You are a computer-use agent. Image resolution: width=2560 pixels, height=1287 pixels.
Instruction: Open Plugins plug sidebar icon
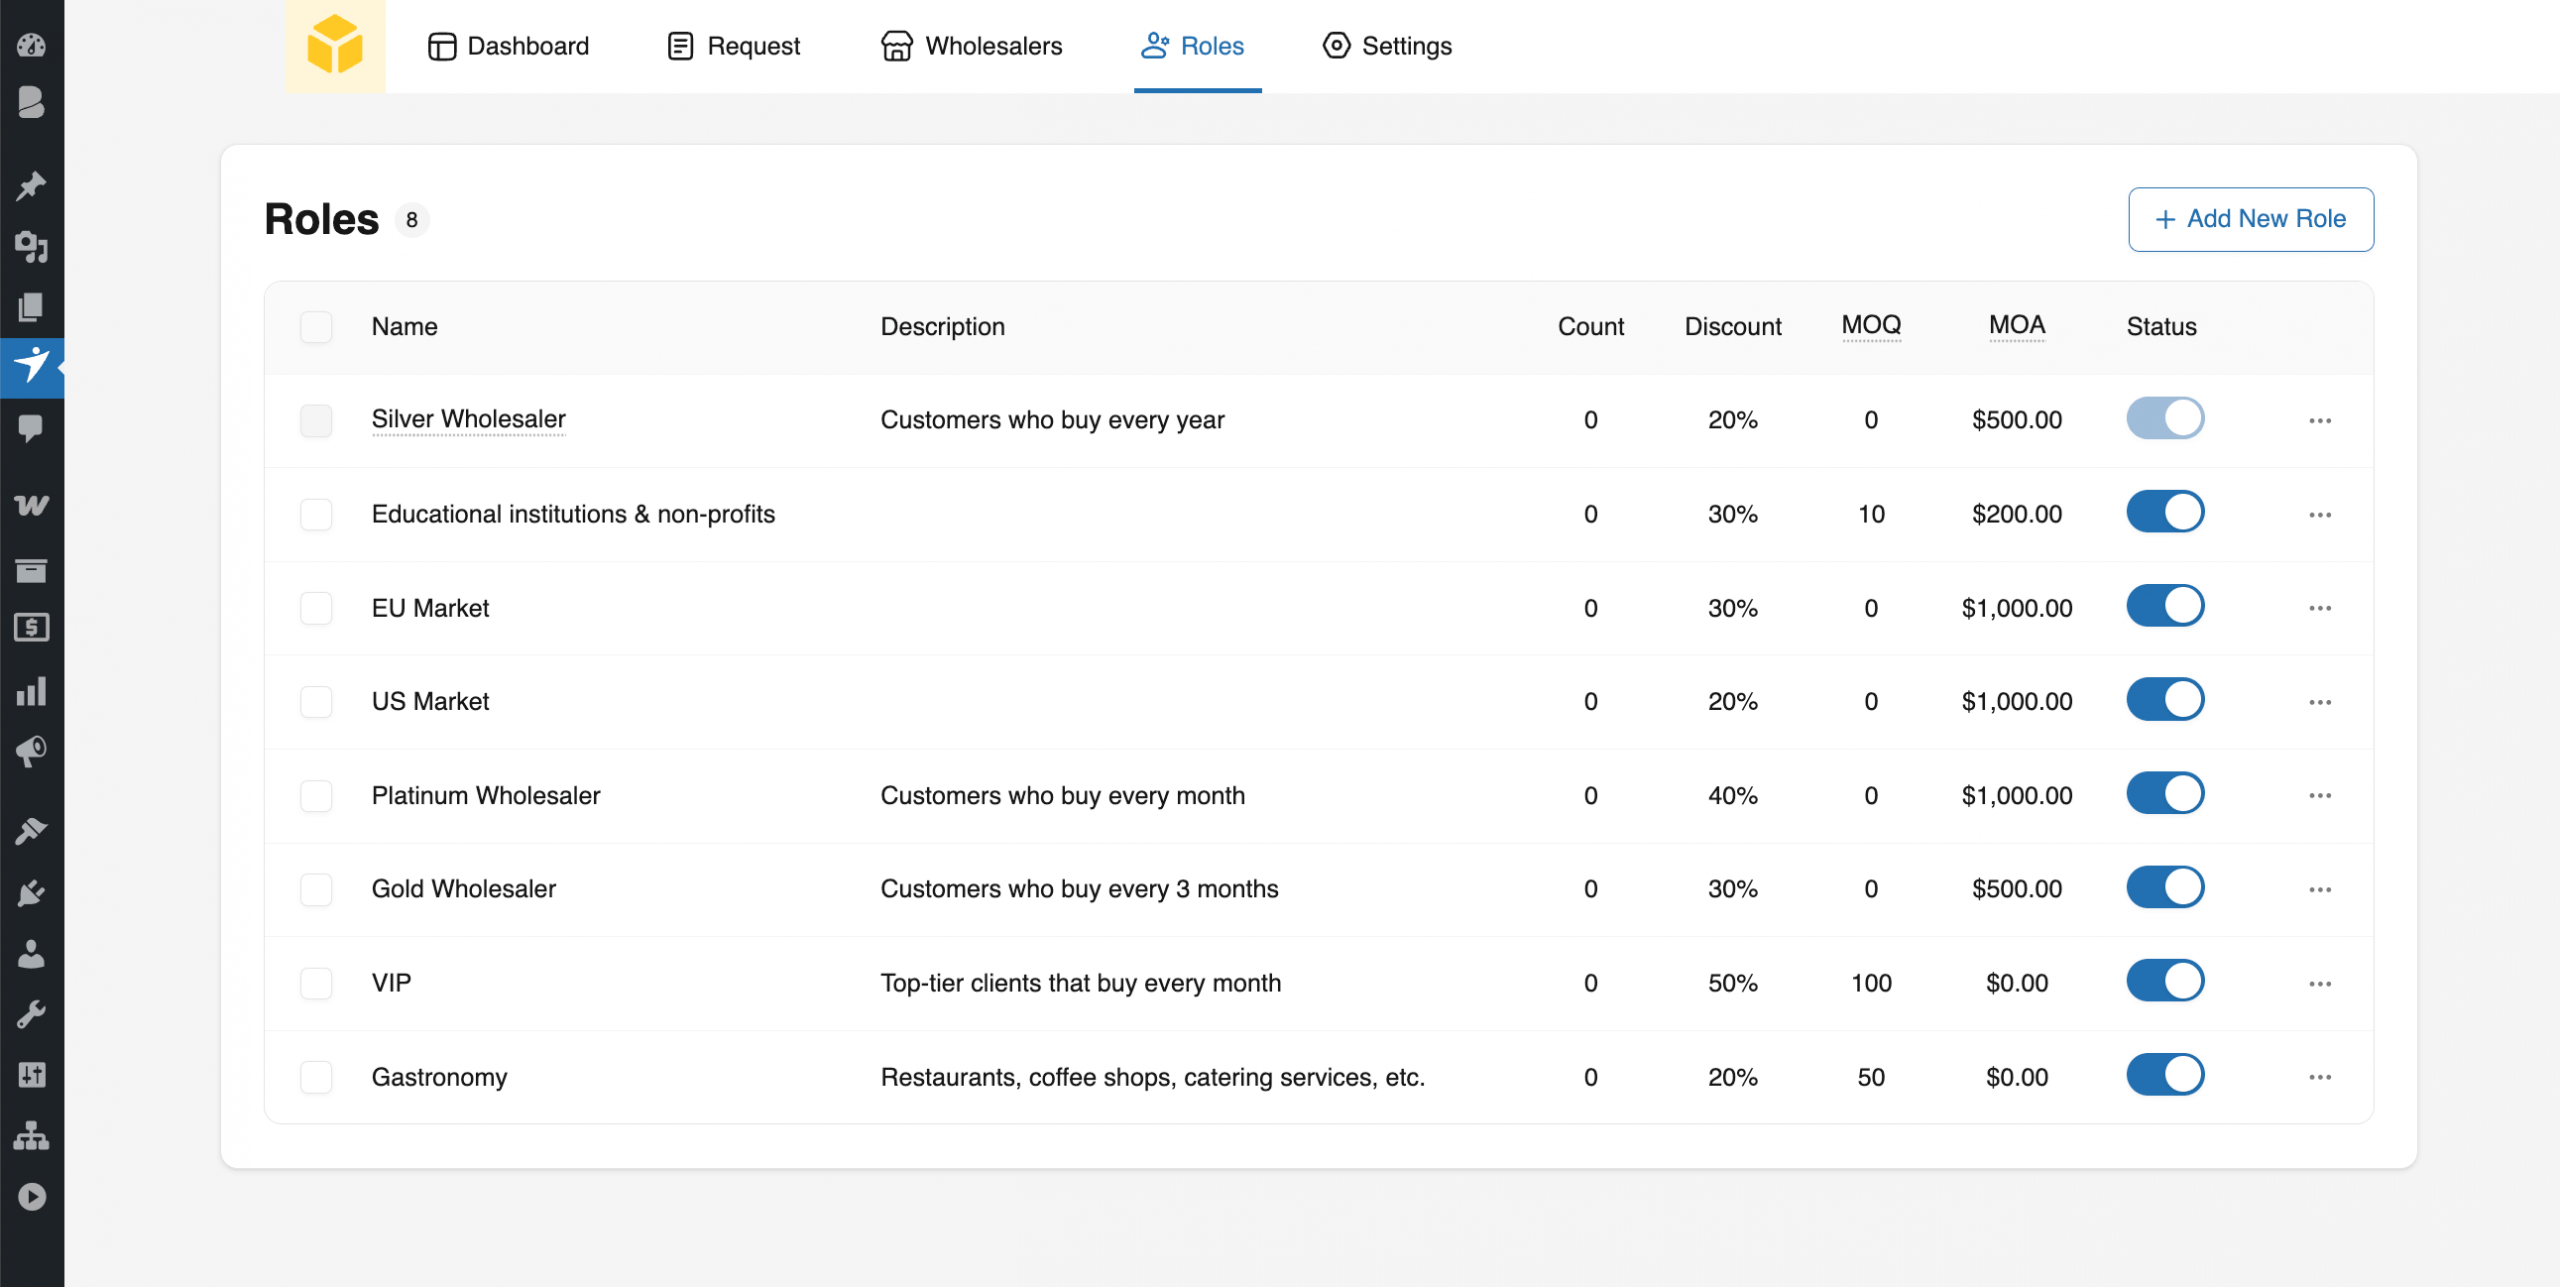[31, 892]
